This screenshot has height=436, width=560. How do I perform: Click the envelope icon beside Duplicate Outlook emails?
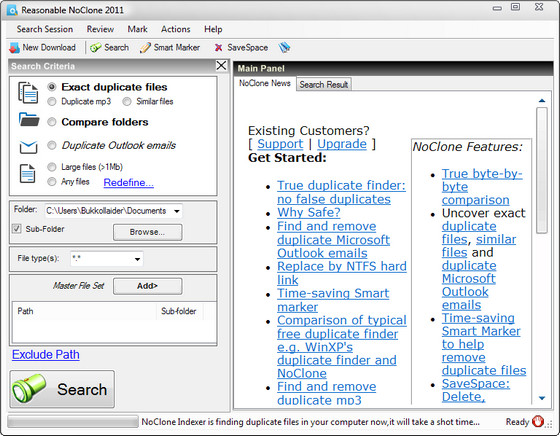[x=28, y=147]
